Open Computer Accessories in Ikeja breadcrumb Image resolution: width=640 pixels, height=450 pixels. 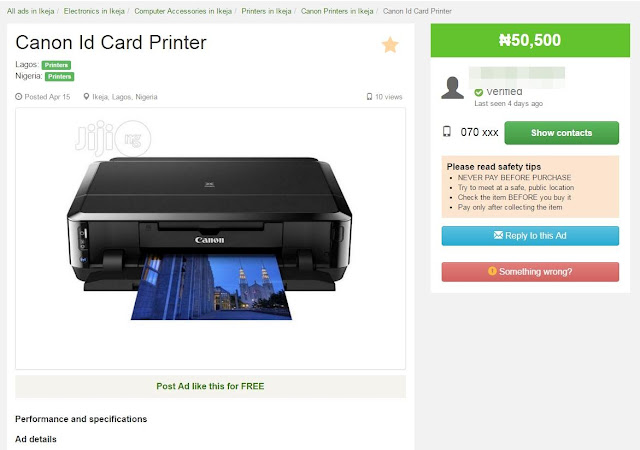pos(183,11)
